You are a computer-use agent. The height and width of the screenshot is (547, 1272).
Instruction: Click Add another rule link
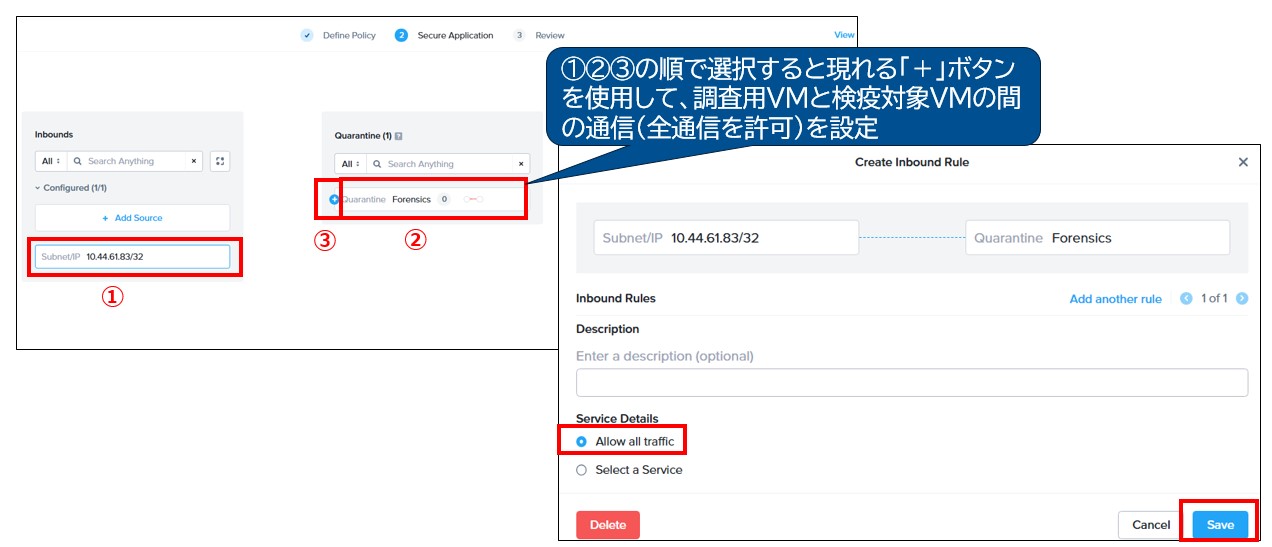click(x=1115, y=299)
